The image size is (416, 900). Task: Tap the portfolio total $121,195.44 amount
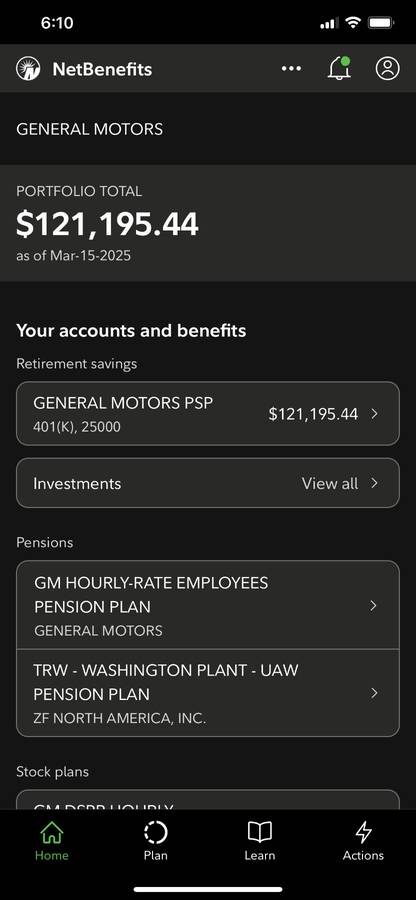coord(107,224)
